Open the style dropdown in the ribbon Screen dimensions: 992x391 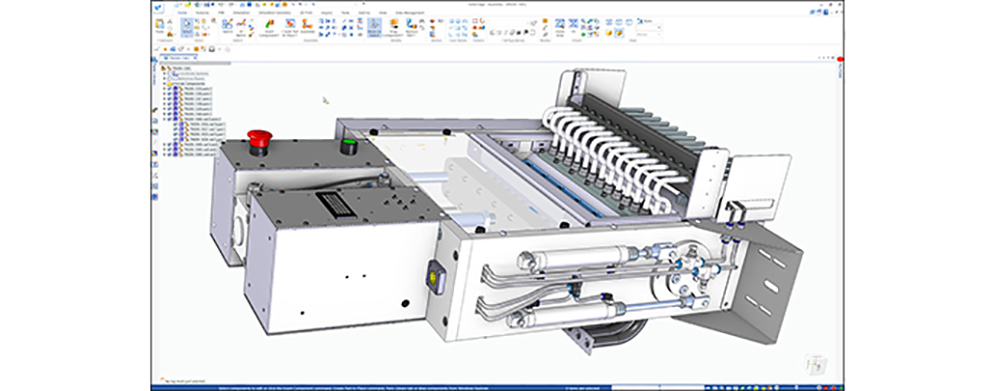(648, 27)
